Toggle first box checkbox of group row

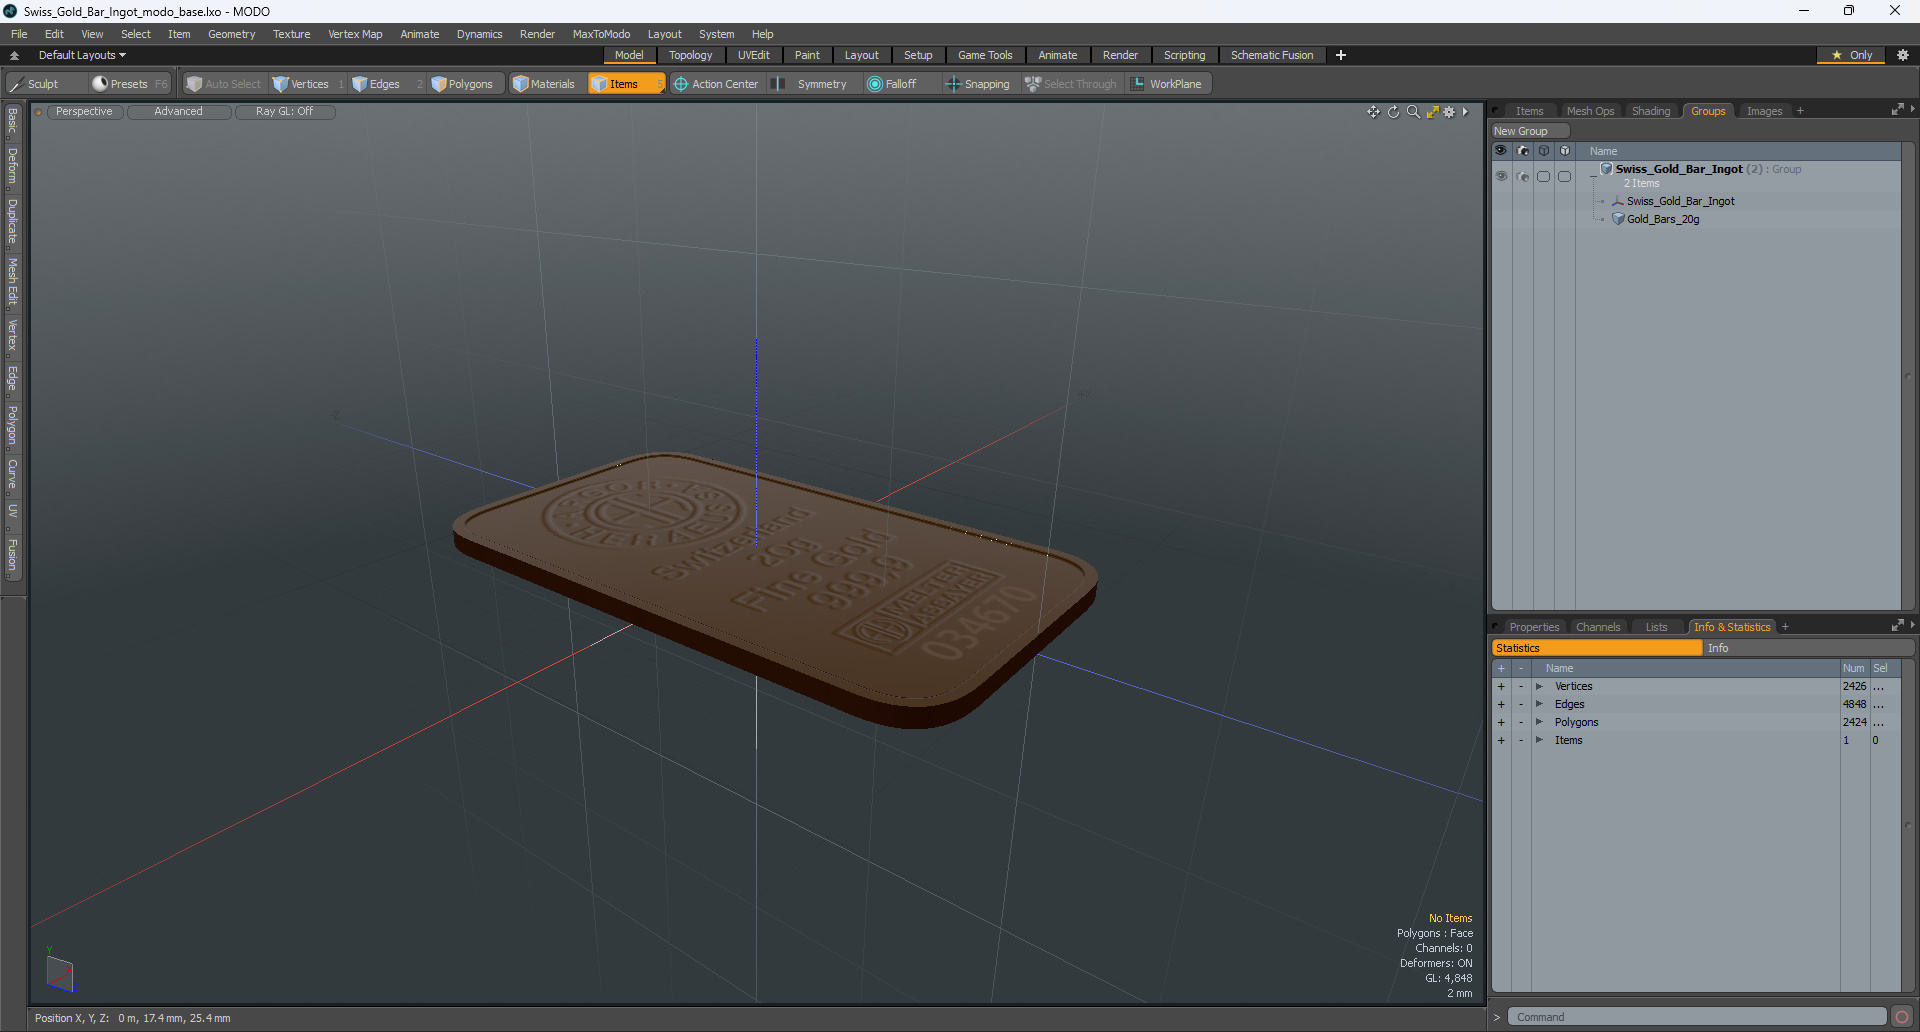(x=1544, y=176)
